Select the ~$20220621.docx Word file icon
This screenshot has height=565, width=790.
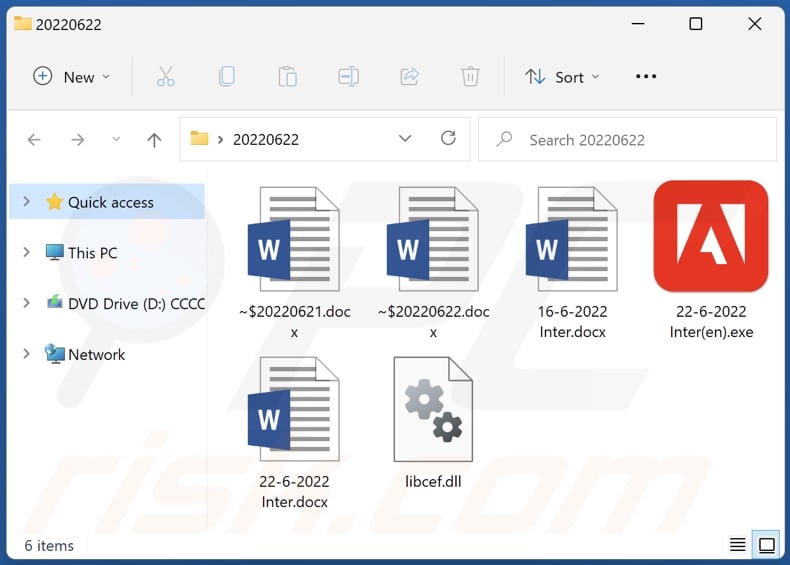(294, 239)
